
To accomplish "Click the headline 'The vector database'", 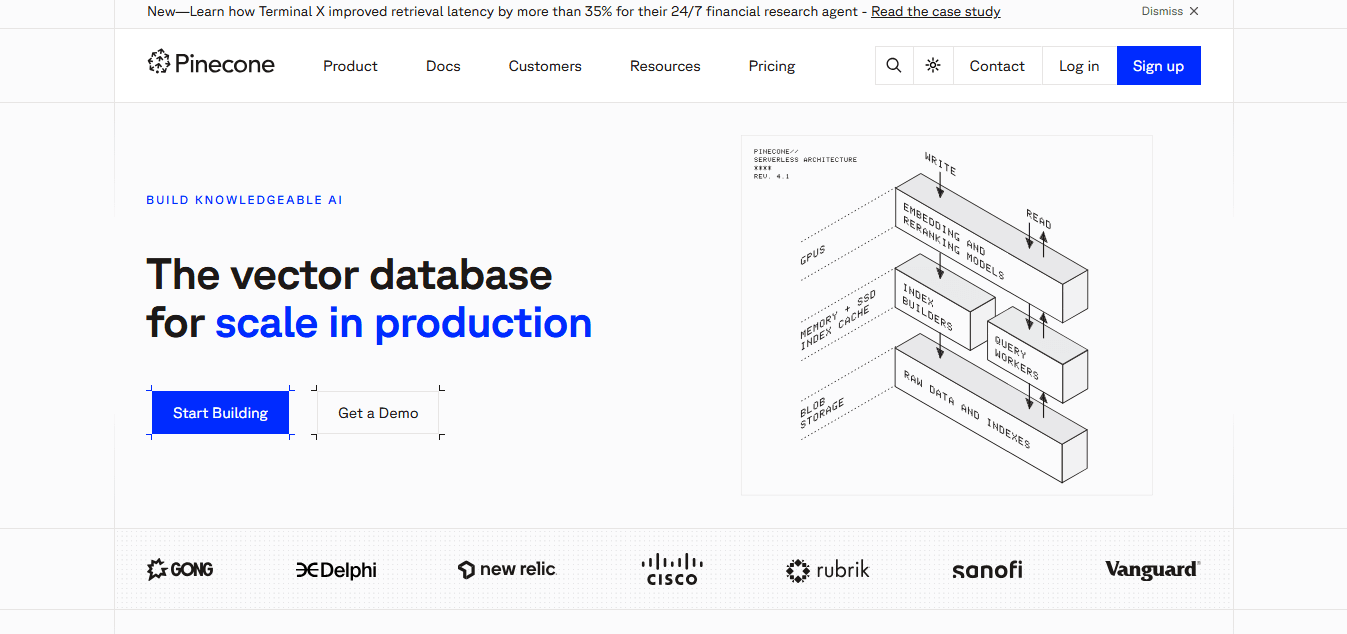I will point(349,274).
